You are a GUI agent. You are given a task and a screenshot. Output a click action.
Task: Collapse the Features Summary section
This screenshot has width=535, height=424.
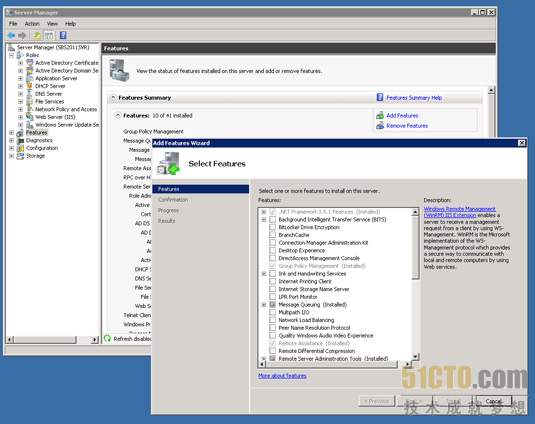113,98
